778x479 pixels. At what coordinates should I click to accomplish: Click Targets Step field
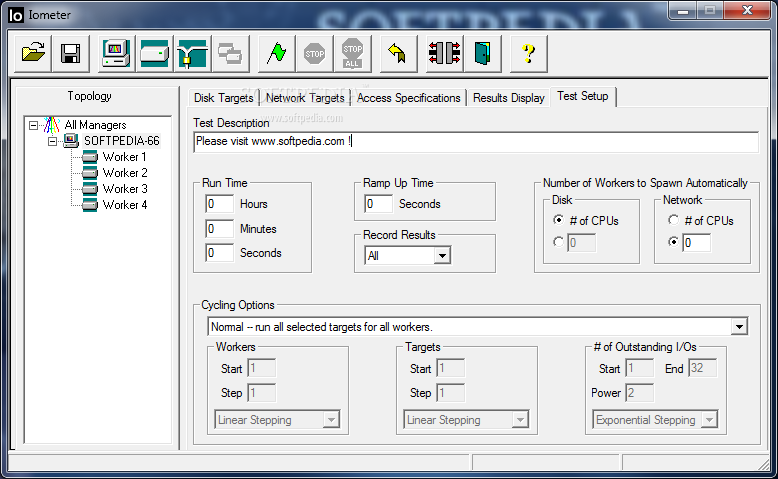pyautogui.click(x=451, y=393)
